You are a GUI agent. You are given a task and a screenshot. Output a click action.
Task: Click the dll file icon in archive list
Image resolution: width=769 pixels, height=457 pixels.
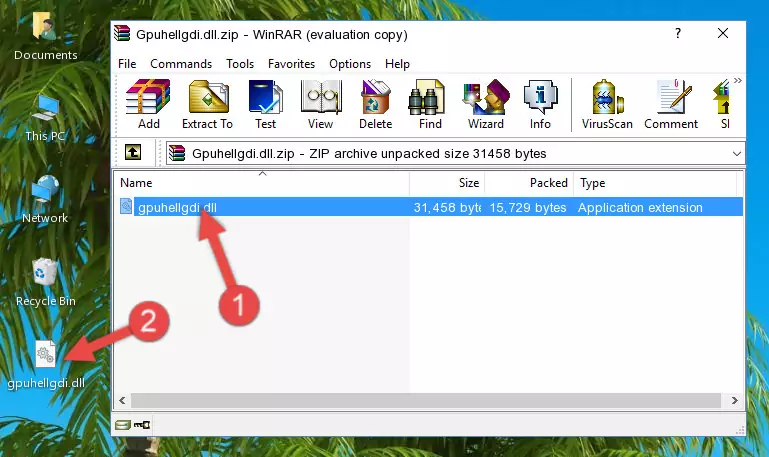tap(126, 206)
